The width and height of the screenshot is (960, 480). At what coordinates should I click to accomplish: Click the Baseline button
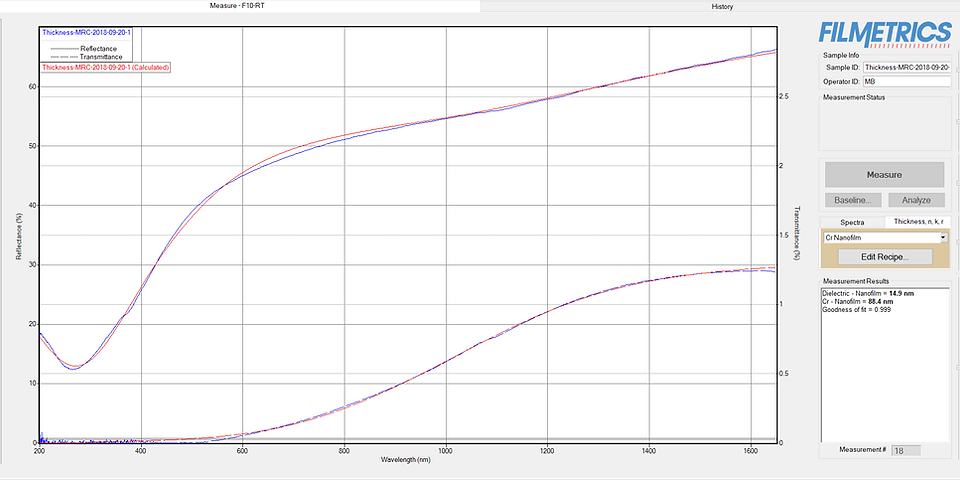click(x=852, y=200)
